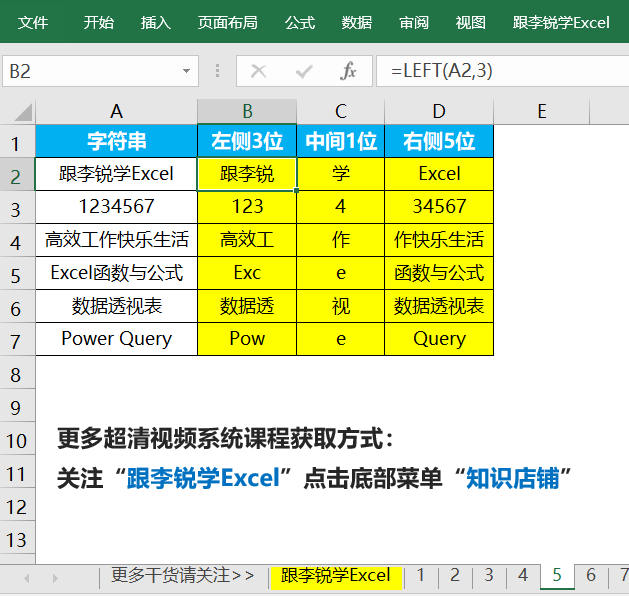The image size is (629, 596).
Task: Click header cell 字符串
Action: click(116, 141)
